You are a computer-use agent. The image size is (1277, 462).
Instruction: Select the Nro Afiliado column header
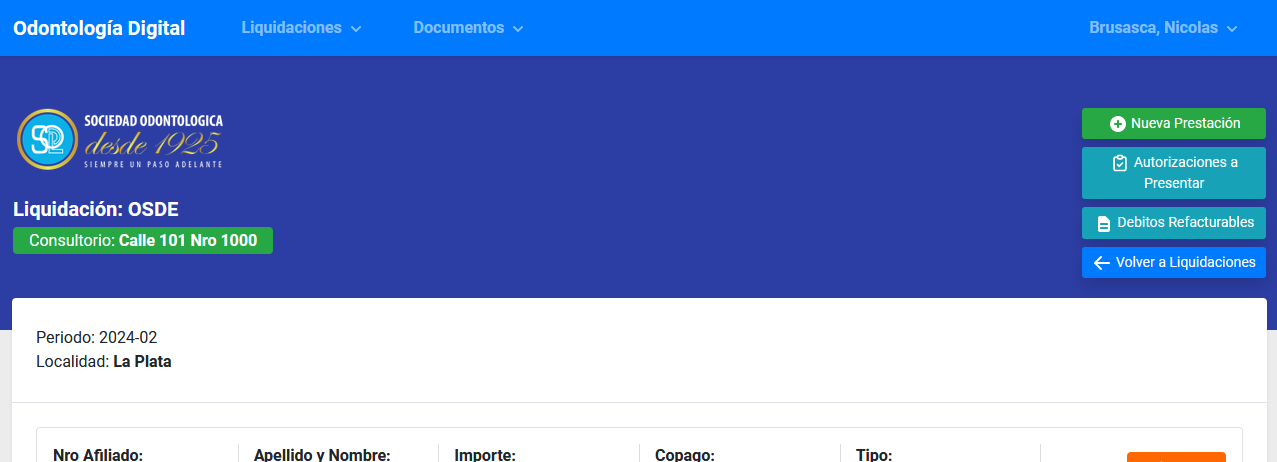point(98,455)
